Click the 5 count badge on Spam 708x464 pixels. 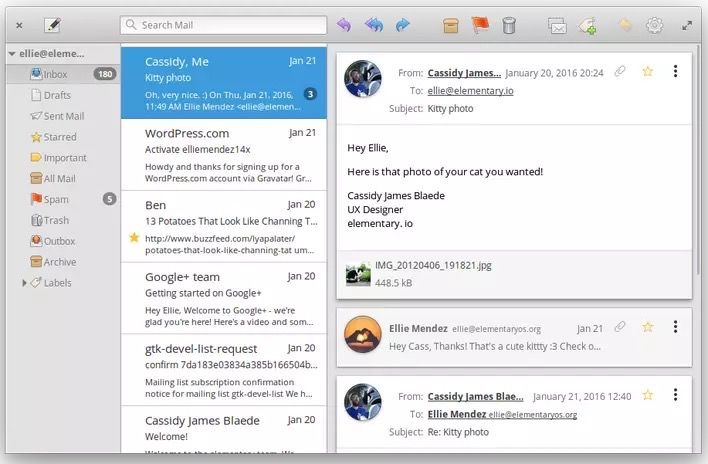pos(109,199)
